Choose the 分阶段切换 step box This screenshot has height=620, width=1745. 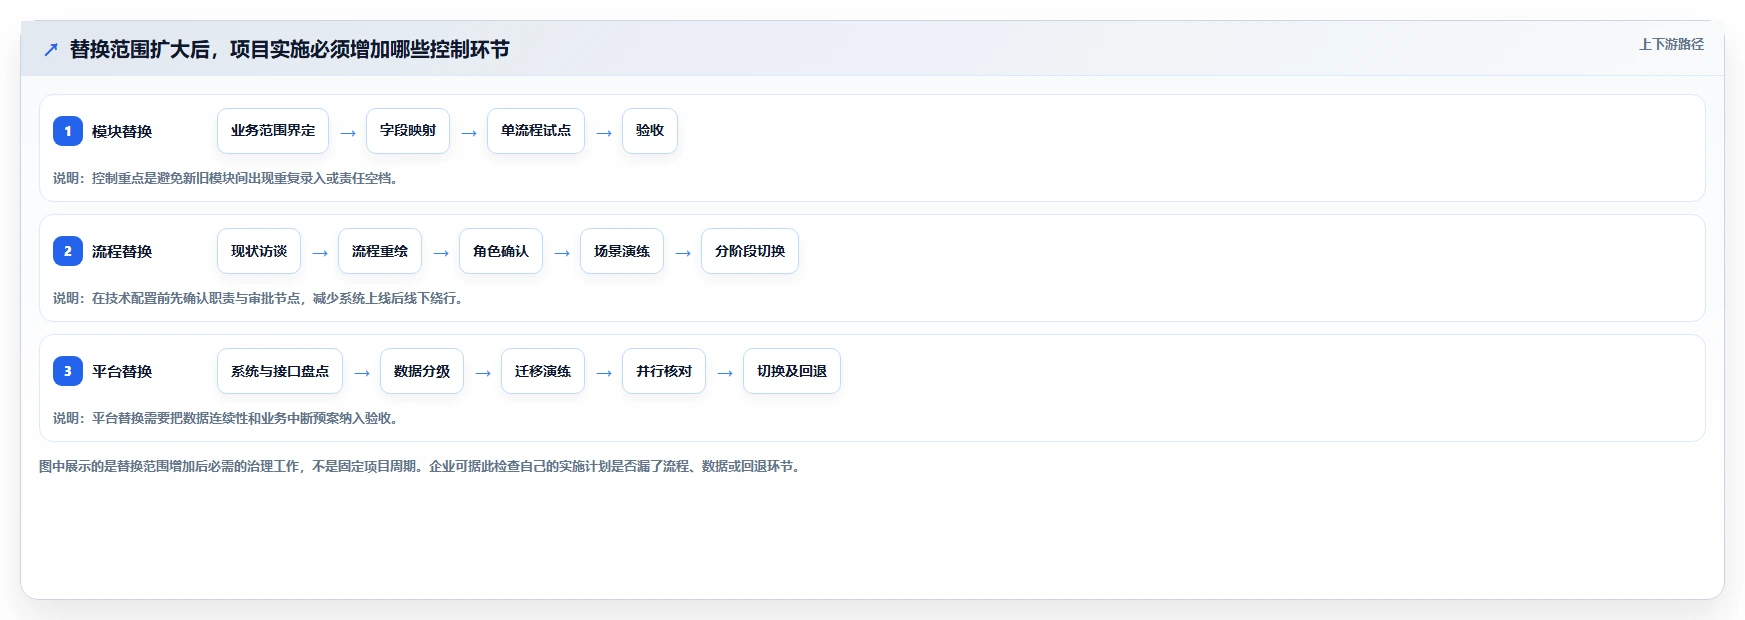(750, 251)
